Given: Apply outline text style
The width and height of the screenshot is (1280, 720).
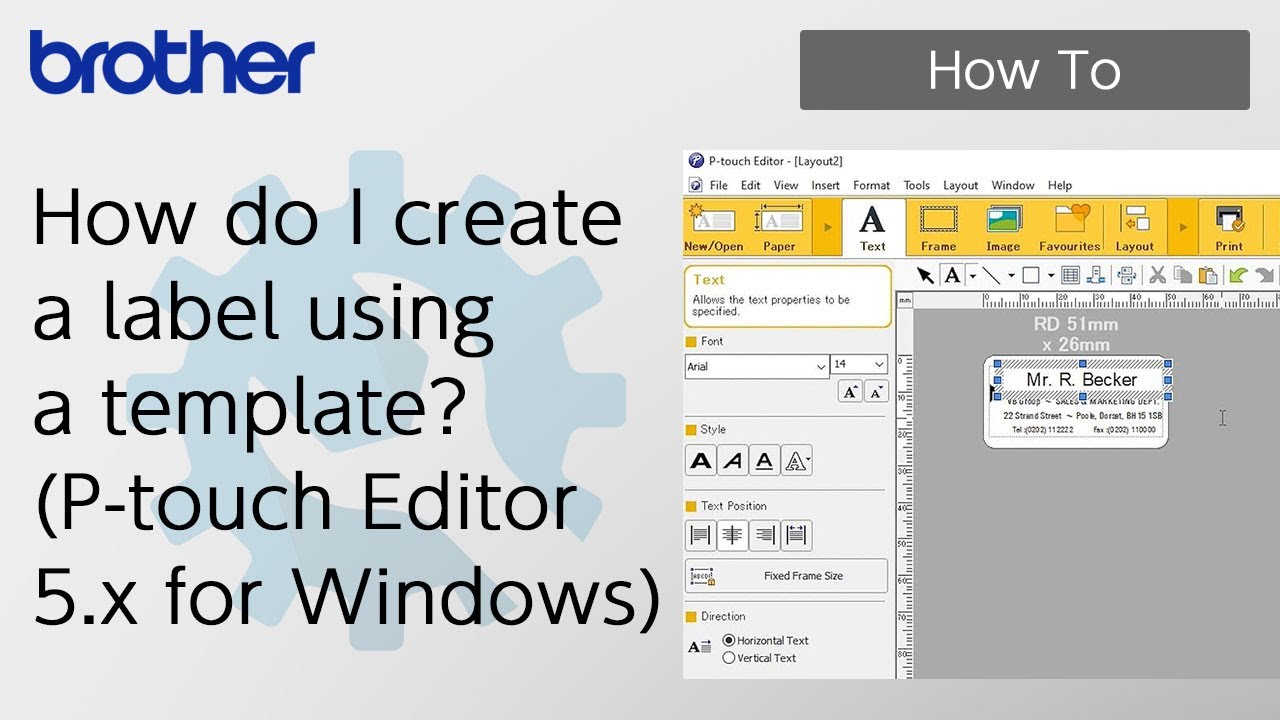Looking at the screenshot, I should (x=797, y=461).
